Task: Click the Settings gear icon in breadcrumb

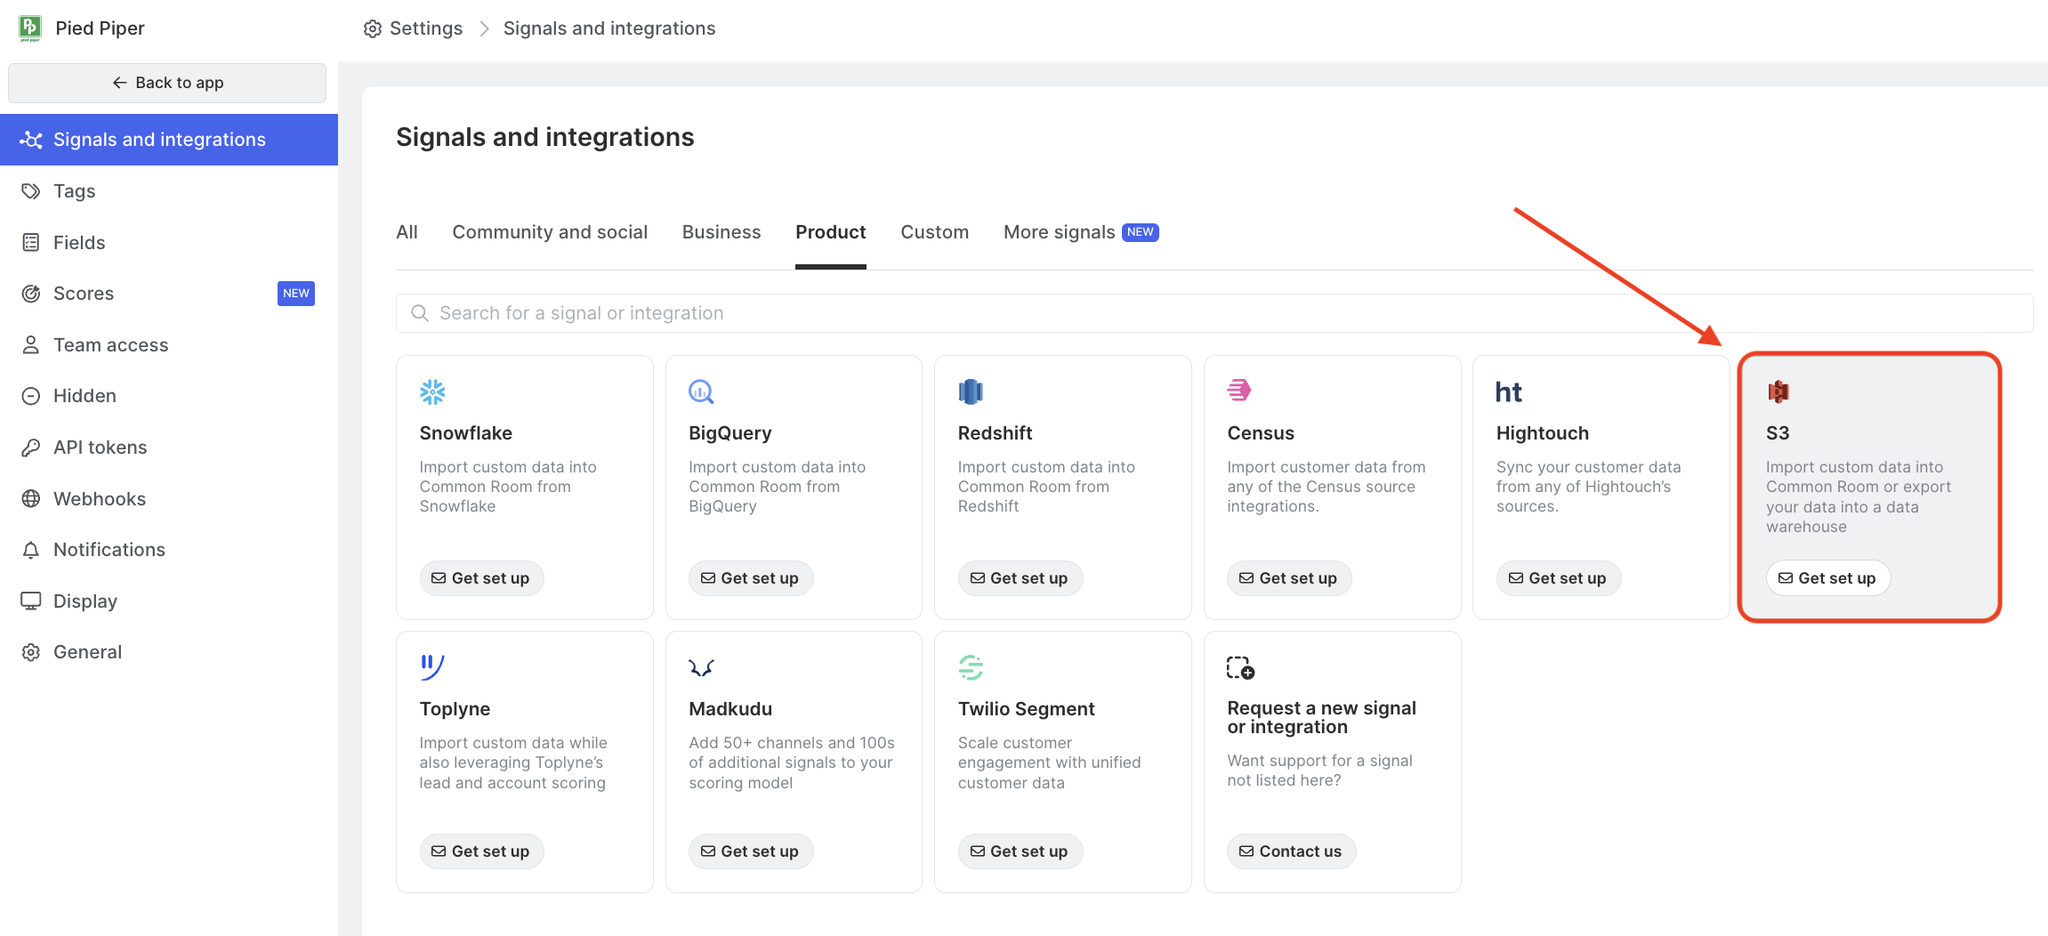Action: (373, 29)
